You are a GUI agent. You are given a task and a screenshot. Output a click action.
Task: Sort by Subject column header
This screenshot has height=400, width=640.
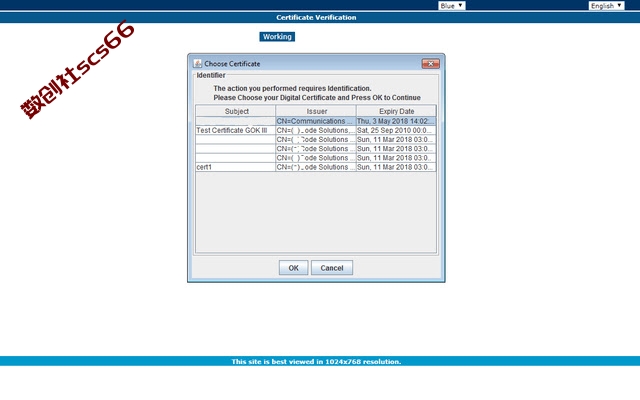pyautogui.click(x=236, y=111)
